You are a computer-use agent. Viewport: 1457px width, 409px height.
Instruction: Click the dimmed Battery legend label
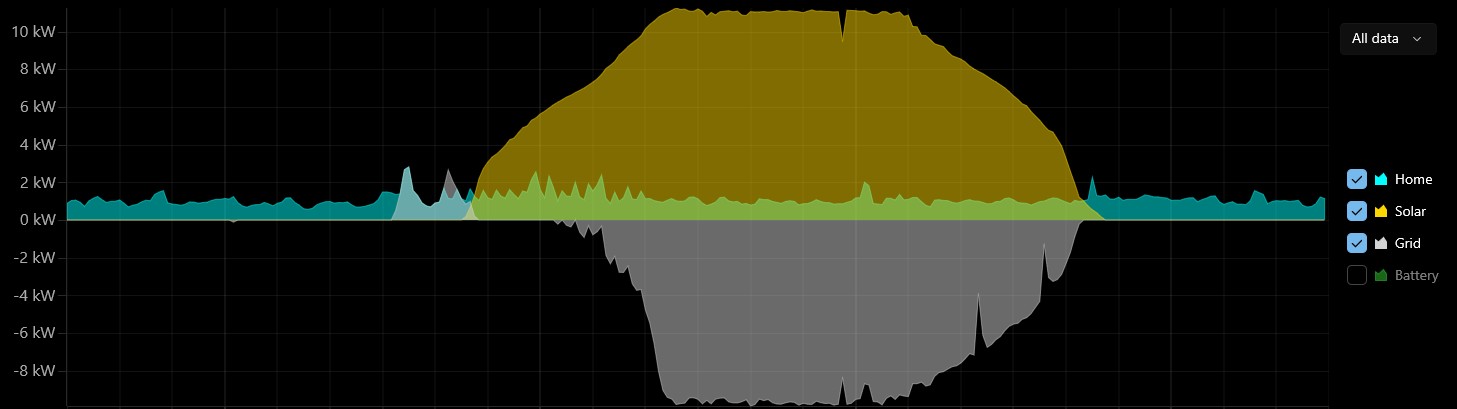(x=1416, y=275)
